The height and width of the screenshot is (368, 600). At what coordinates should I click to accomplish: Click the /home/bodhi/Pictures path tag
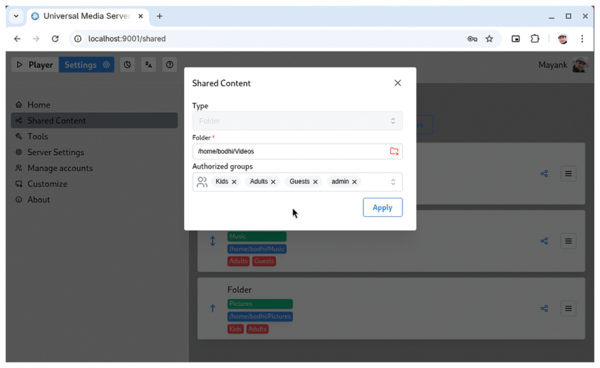tap(260, 316)
